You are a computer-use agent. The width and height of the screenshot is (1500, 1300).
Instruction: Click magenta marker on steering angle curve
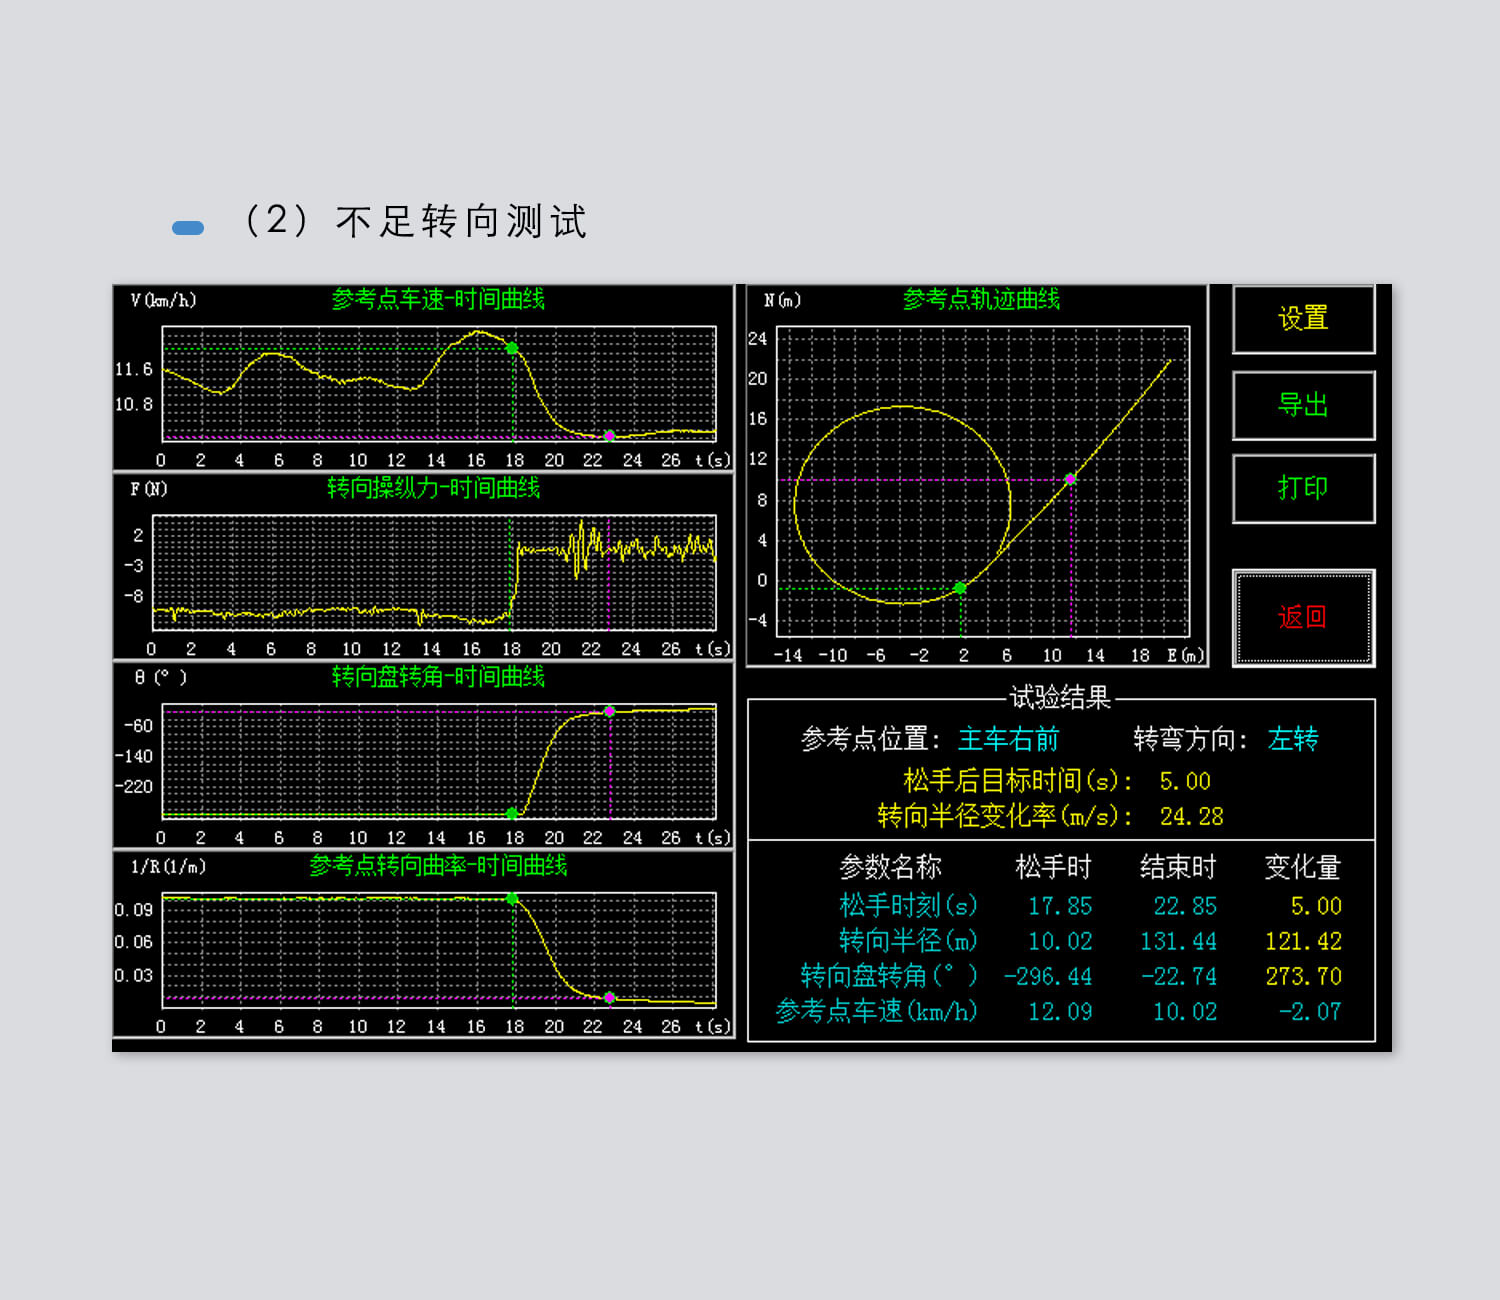[x=610, y=712]
